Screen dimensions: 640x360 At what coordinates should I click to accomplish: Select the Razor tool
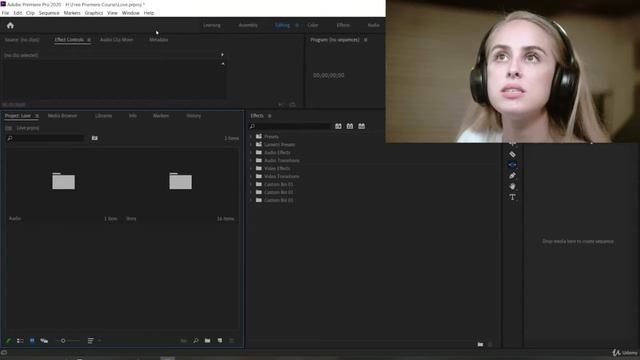[x=512, y=154]
